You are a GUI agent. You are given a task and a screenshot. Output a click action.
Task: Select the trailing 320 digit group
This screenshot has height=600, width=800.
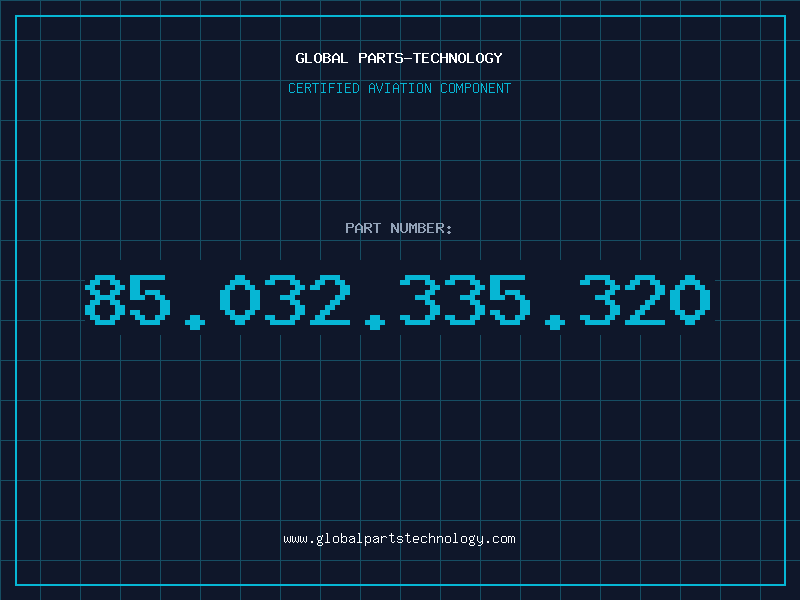pos(645,300)
